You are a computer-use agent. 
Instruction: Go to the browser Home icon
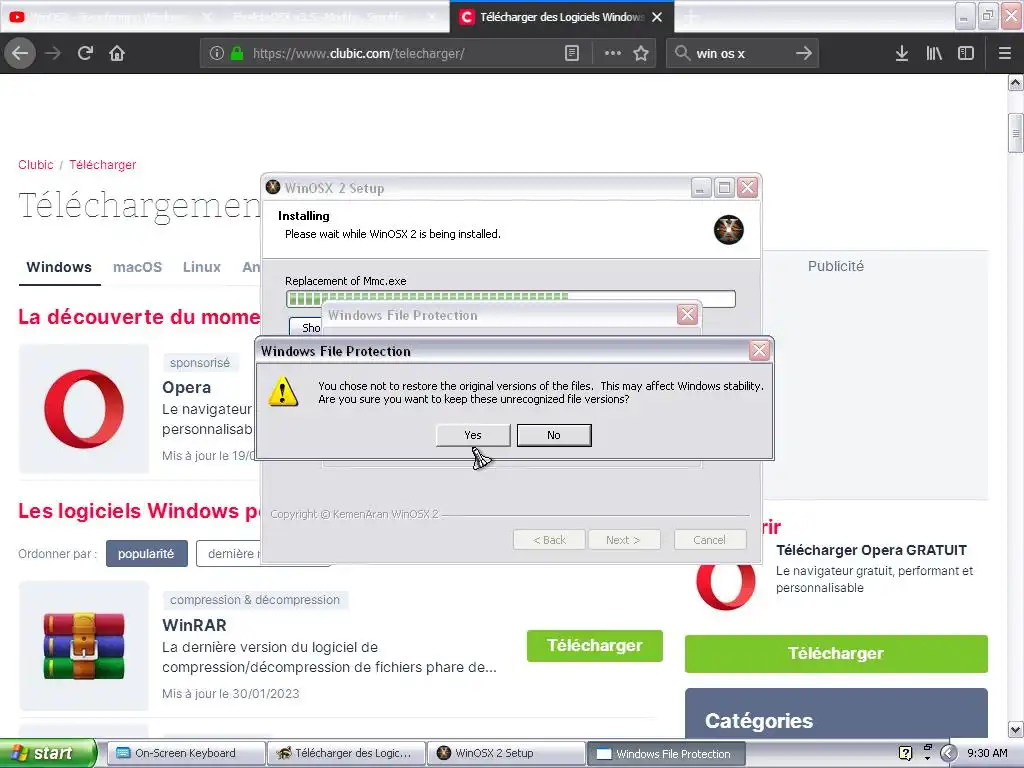click(117, 53)
